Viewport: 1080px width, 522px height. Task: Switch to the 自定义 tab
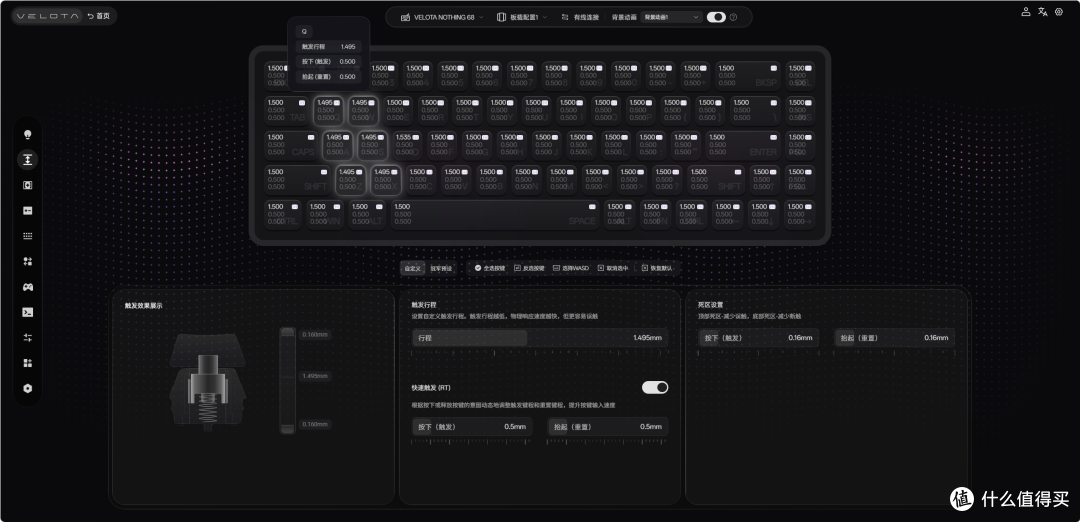click(412, 268)
